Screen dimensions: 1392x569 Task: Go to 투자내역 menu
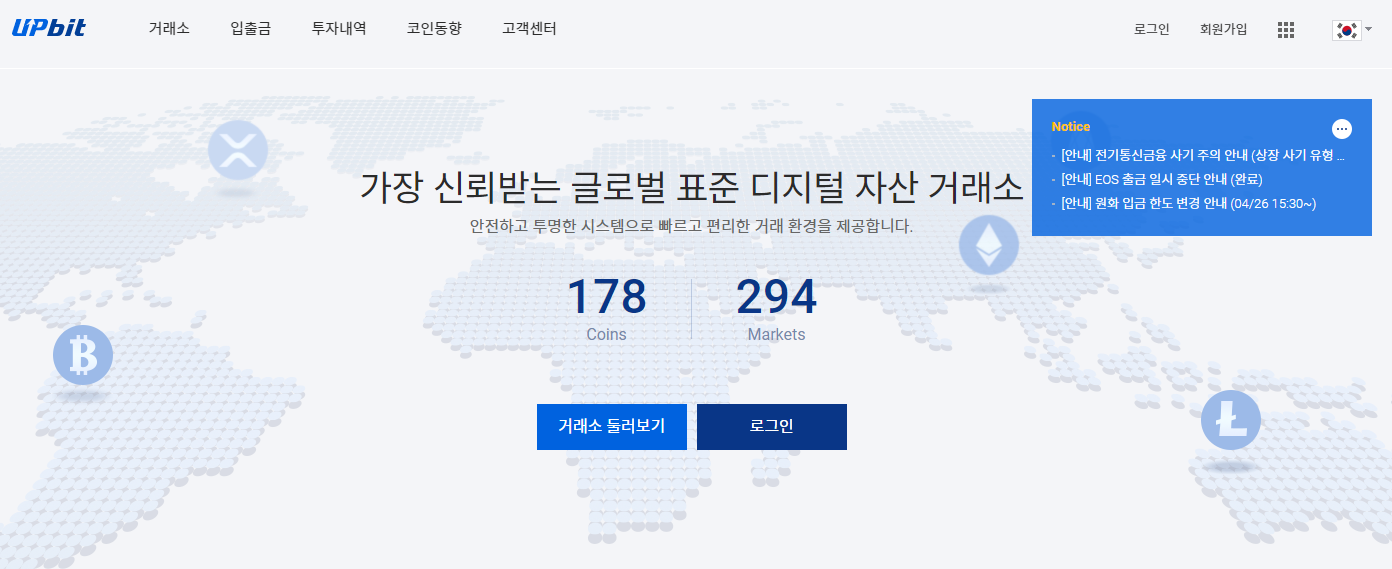[x=339, y=29]
